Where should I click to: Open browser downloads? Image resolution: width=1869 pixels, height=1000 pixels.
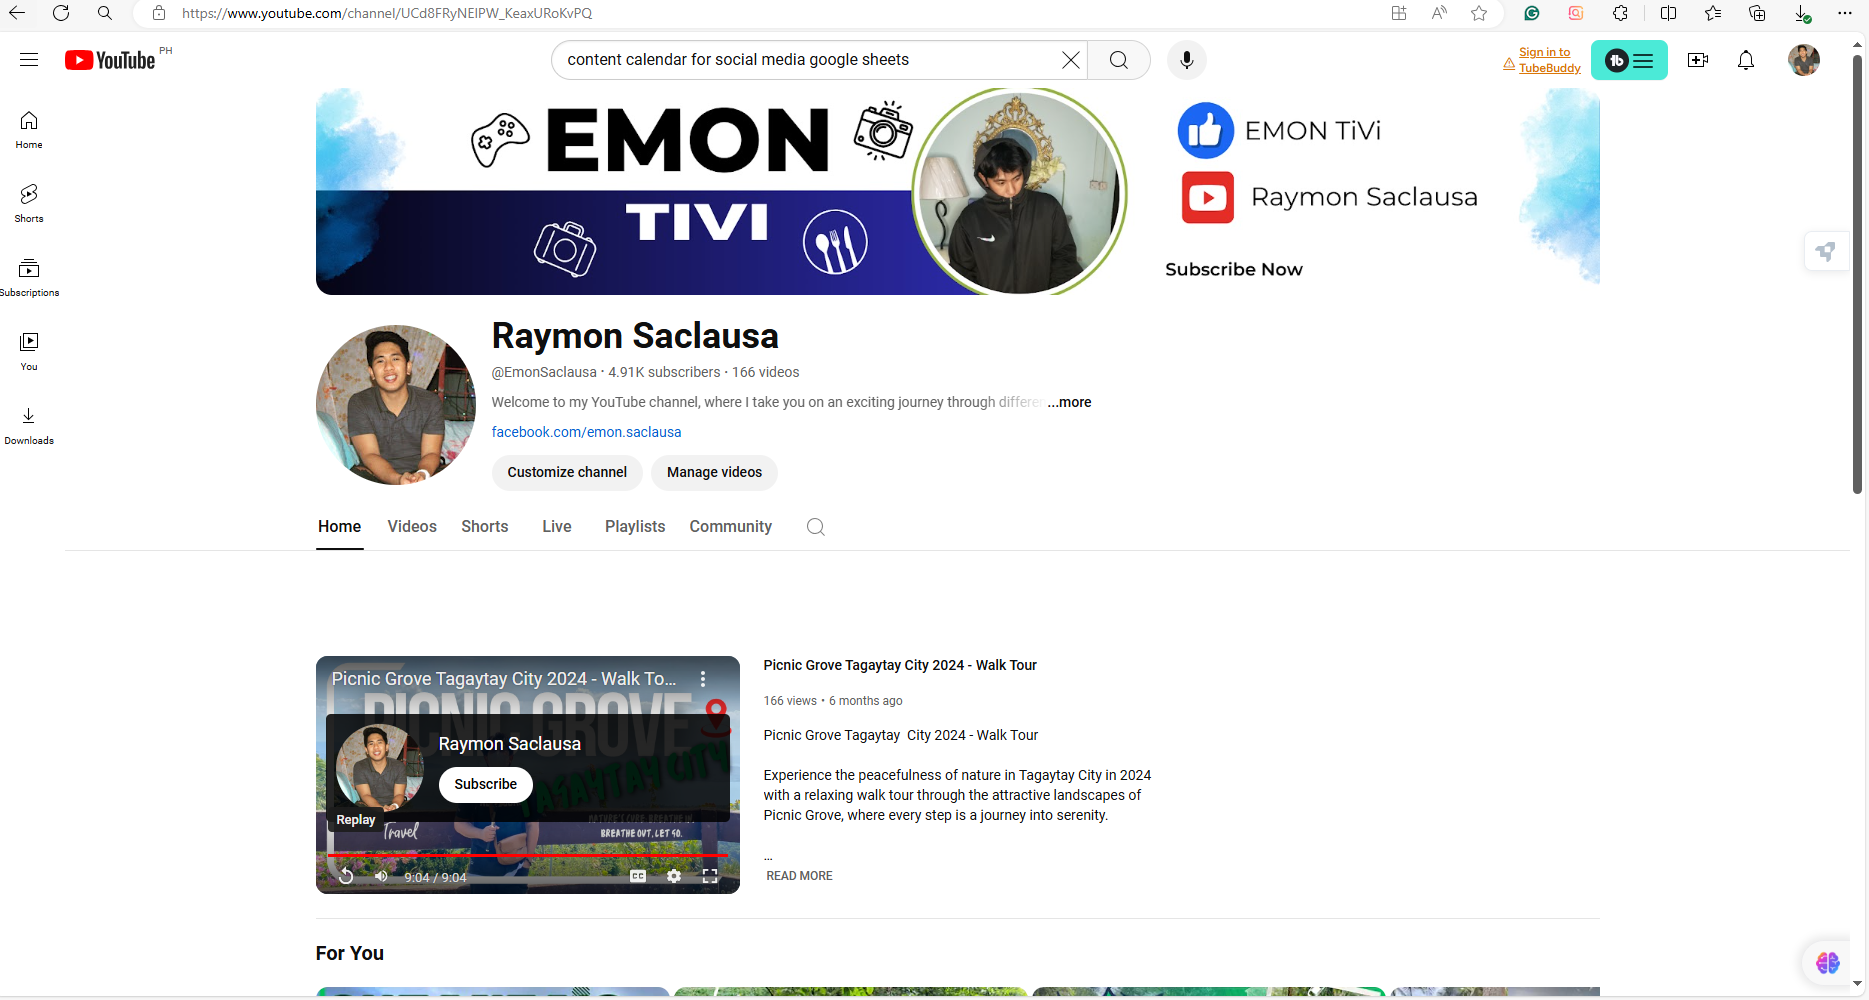click(x=1802, y=13)
